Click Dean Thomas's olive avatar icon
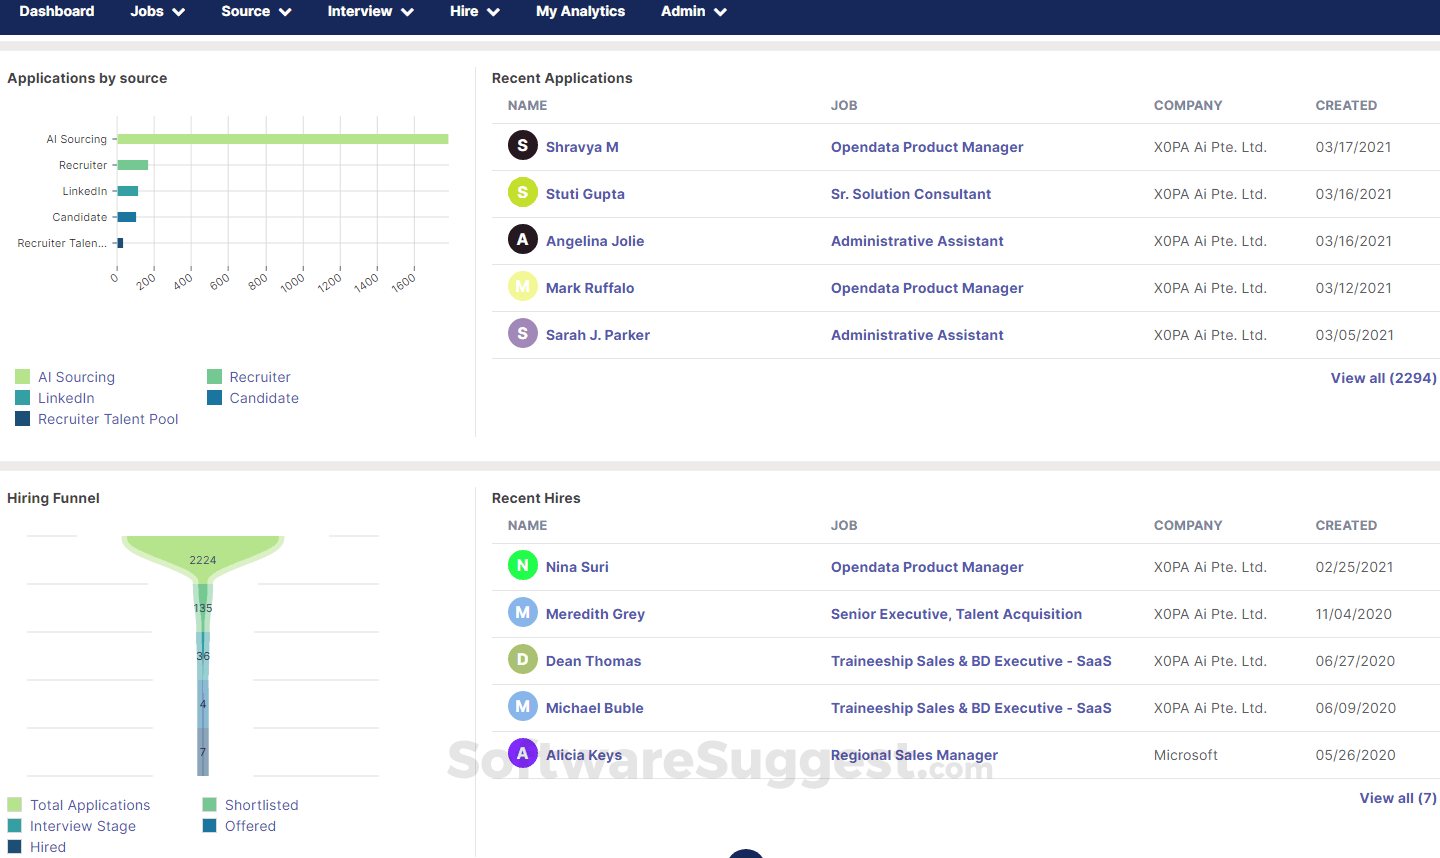The width and height of the screenshot is (1440, 858). pos(522,660)
